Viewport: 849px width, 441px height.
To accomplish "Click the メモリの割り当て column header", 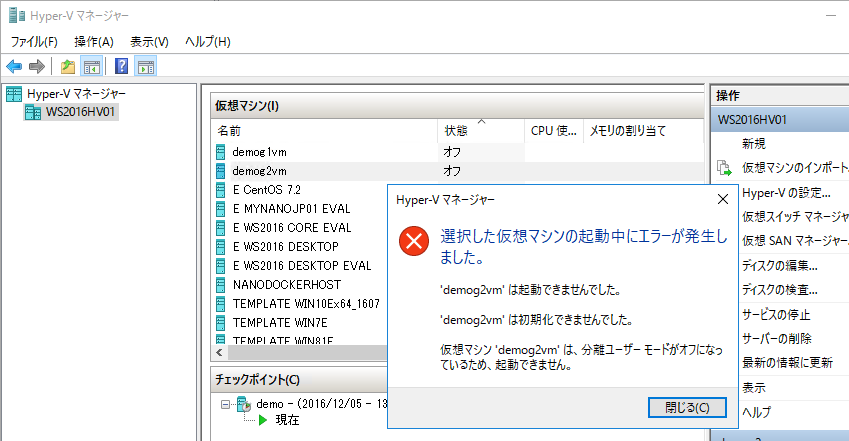I will [x=643, y=131].
